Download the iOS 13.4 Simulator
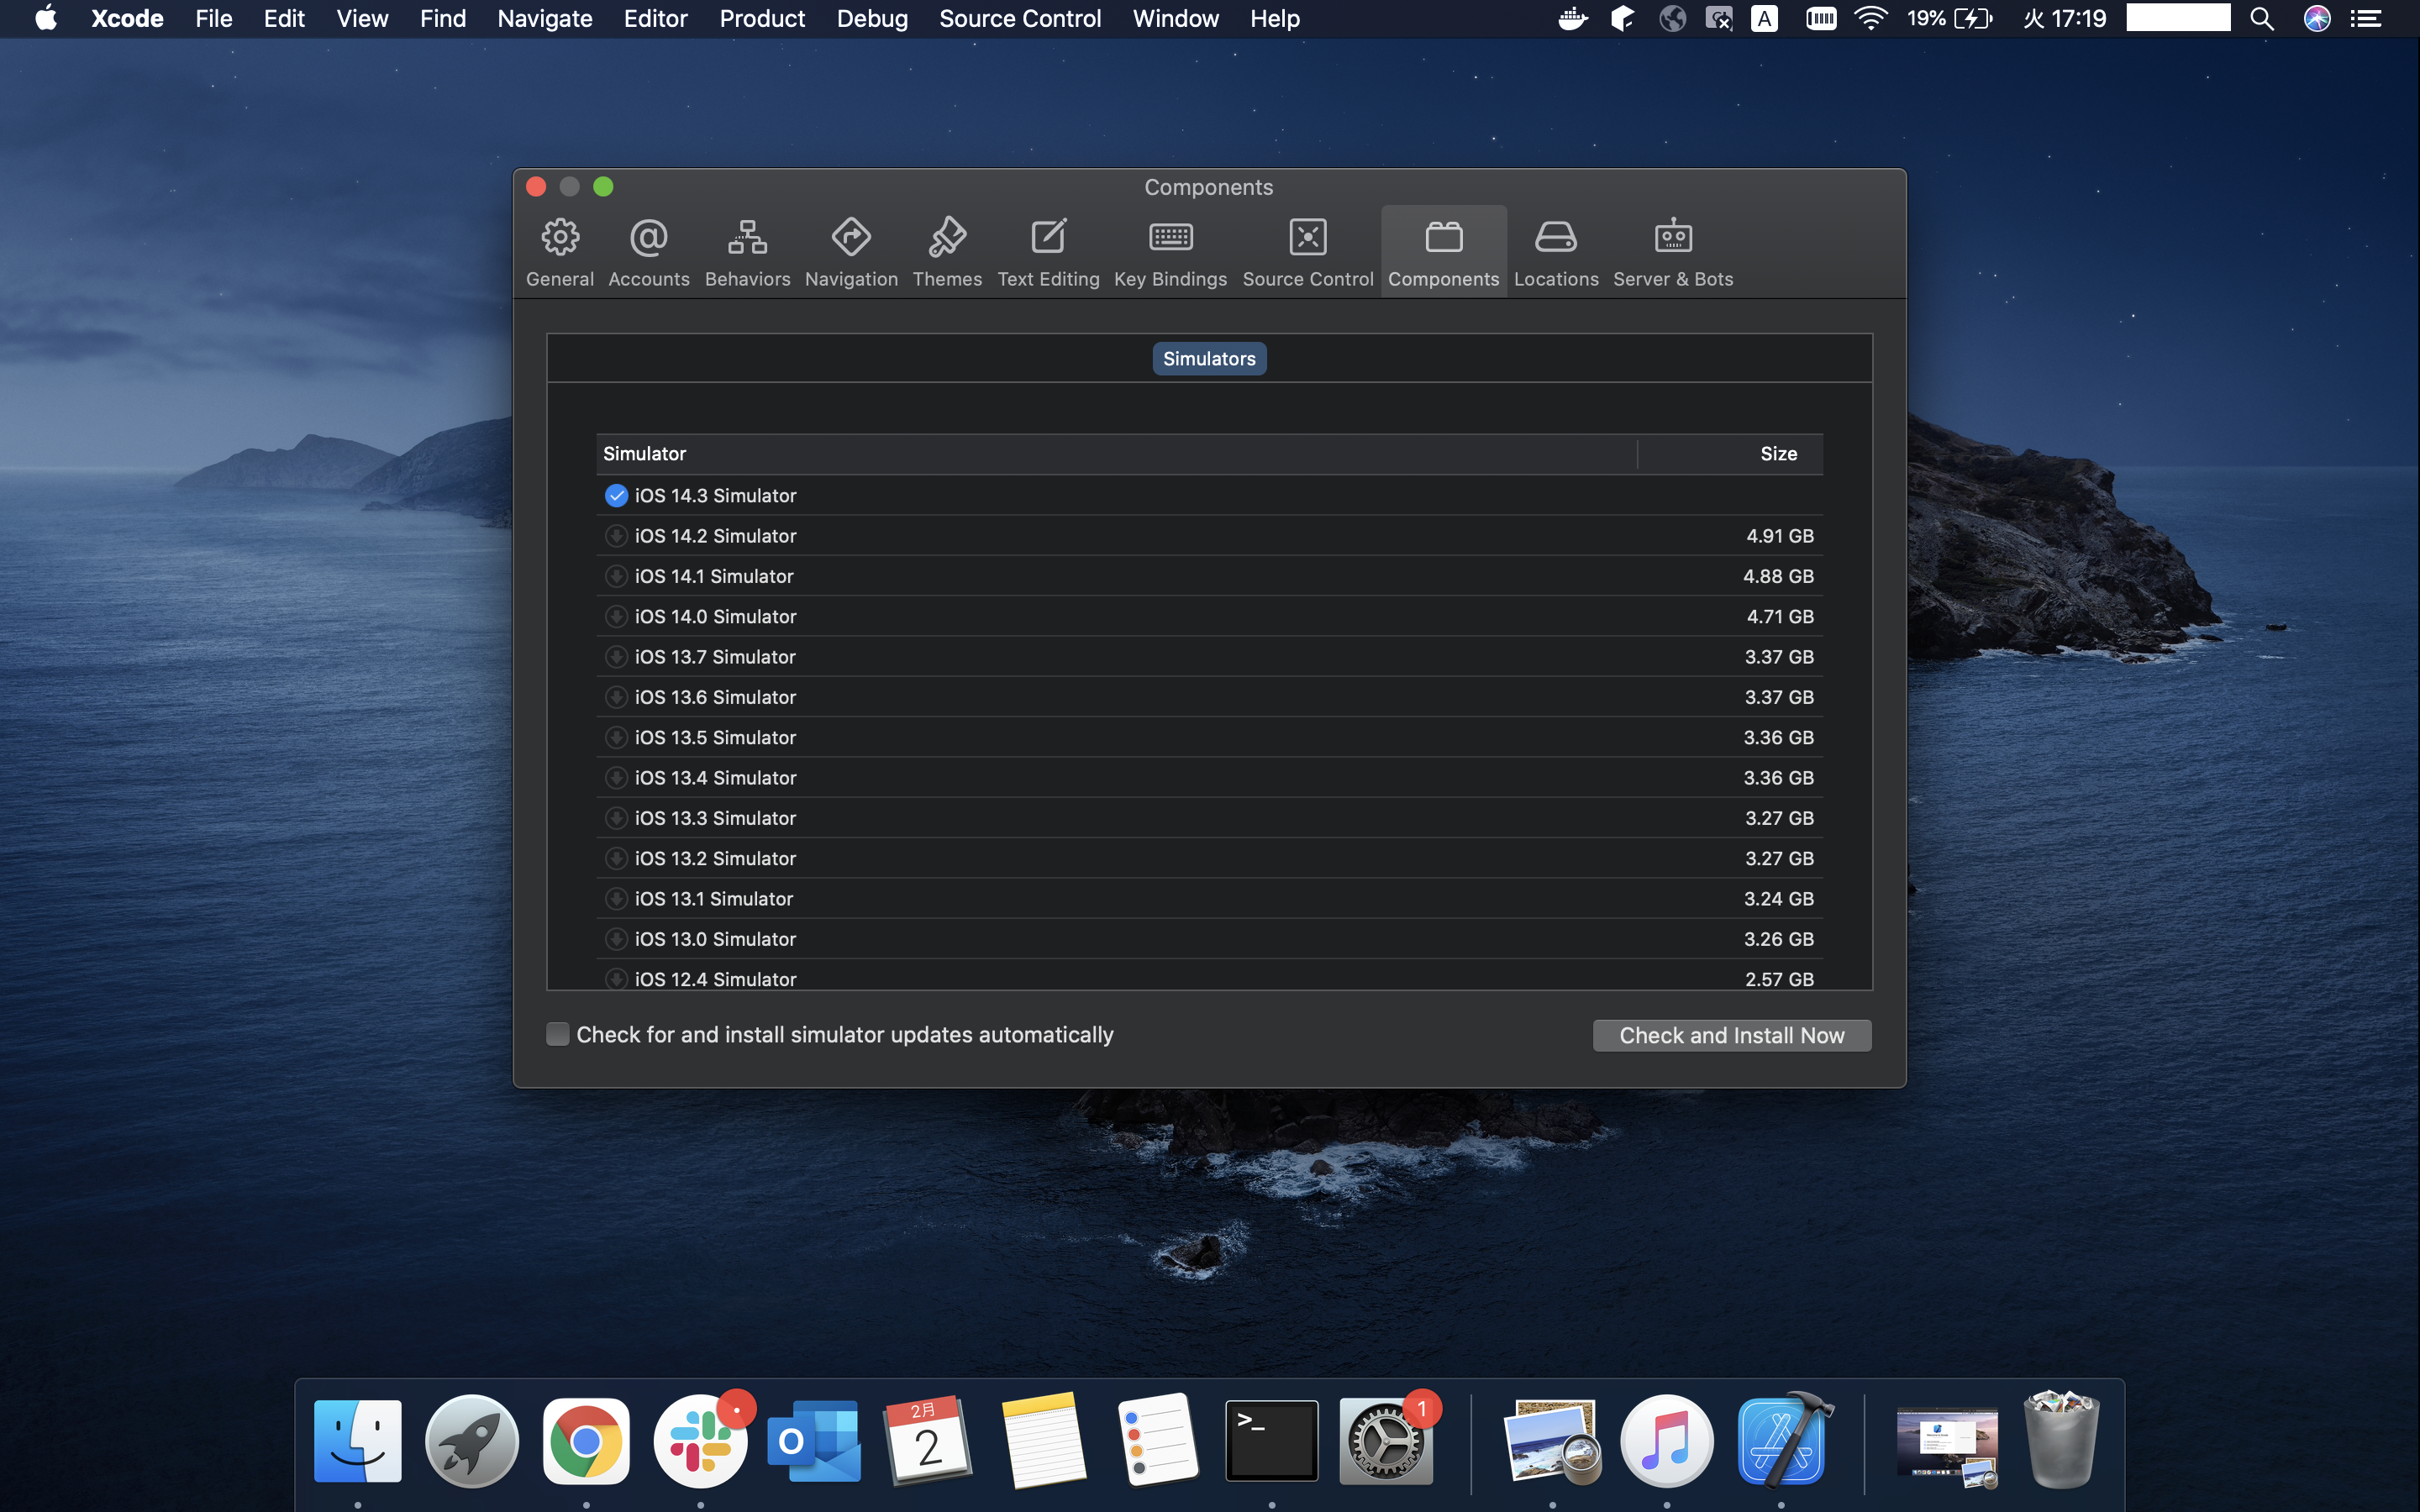Viewport: 2420px width, 1512px height. 616,778
